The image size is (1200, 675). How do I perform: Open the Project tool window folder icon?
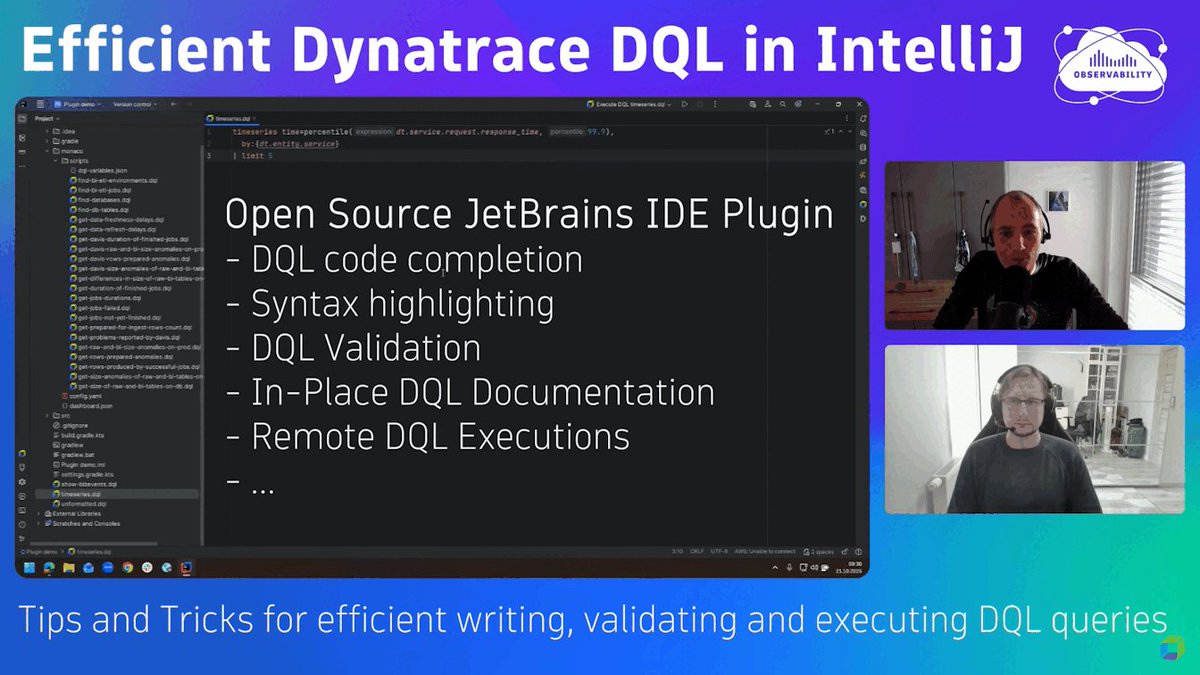click(x=22, y=119)
